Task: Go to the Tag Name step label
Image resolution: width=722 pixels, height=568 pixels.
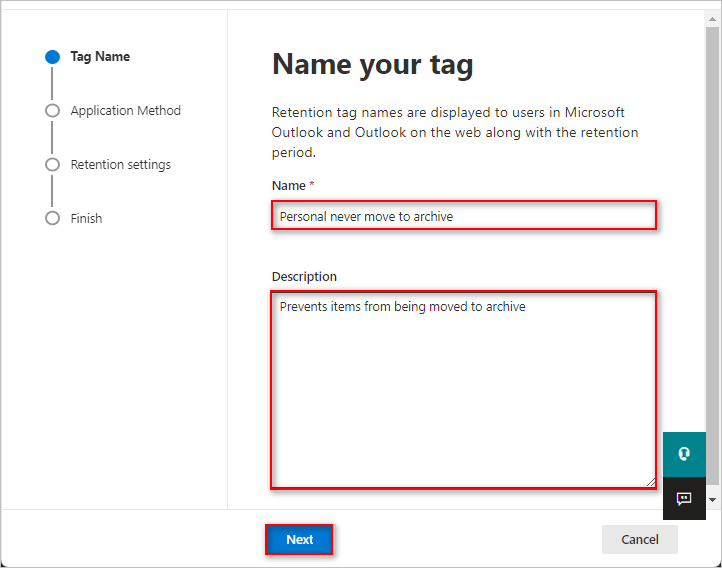Action: coord(100,57)
